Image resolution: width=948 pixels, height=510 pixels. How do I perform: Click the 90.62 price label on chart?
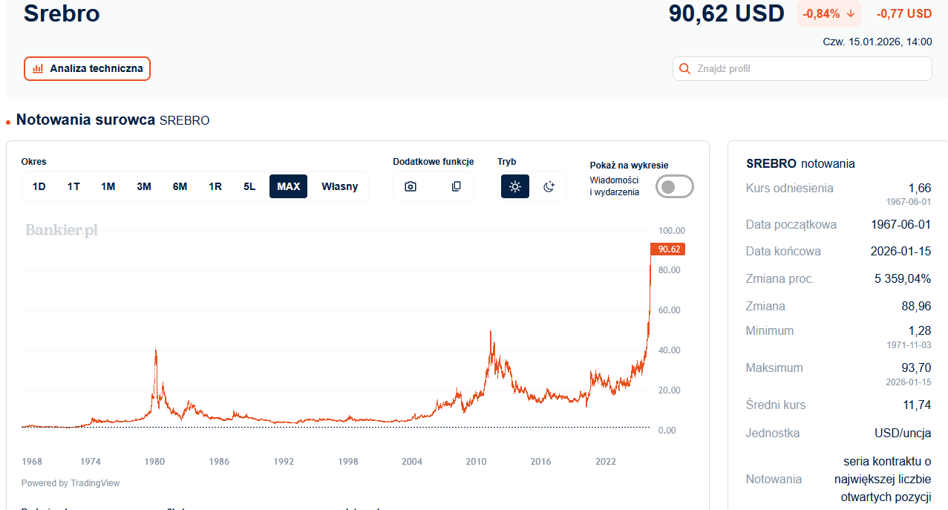coord(668,249)
